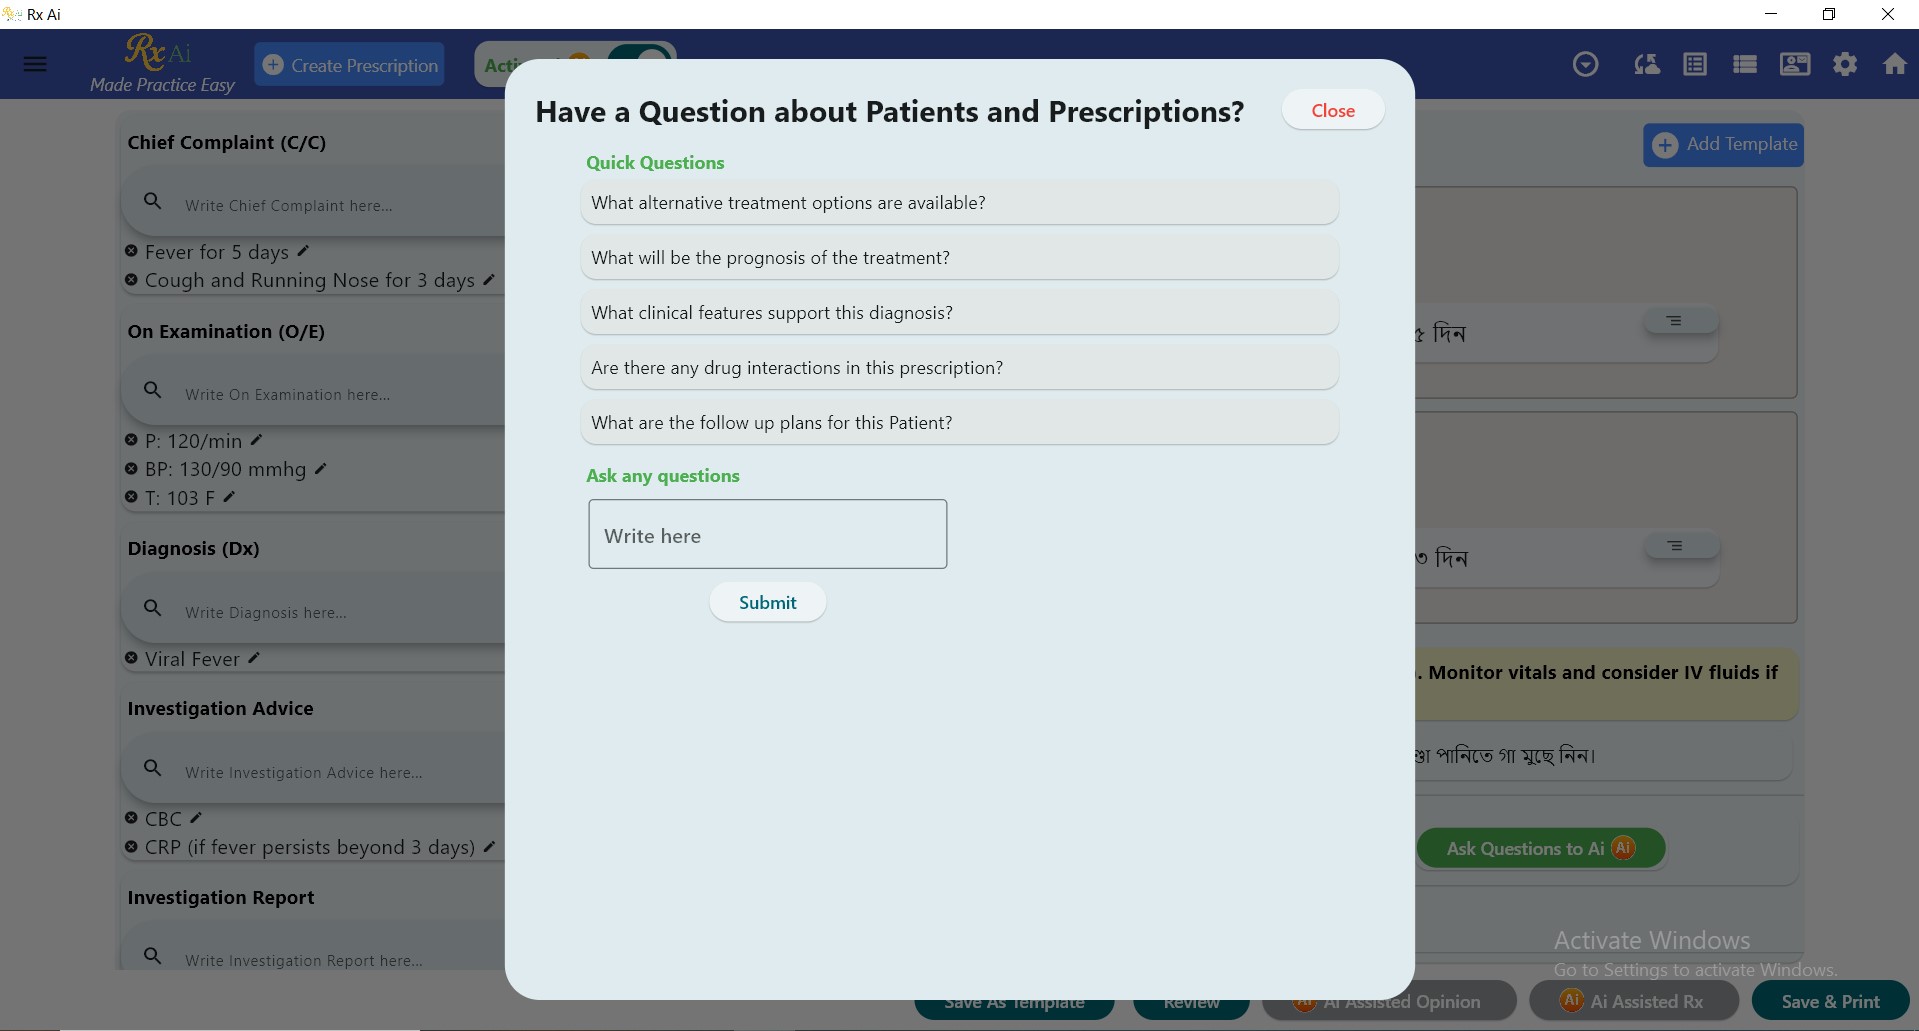
Task: Close the question dialog
Action: click(1332, 111)
